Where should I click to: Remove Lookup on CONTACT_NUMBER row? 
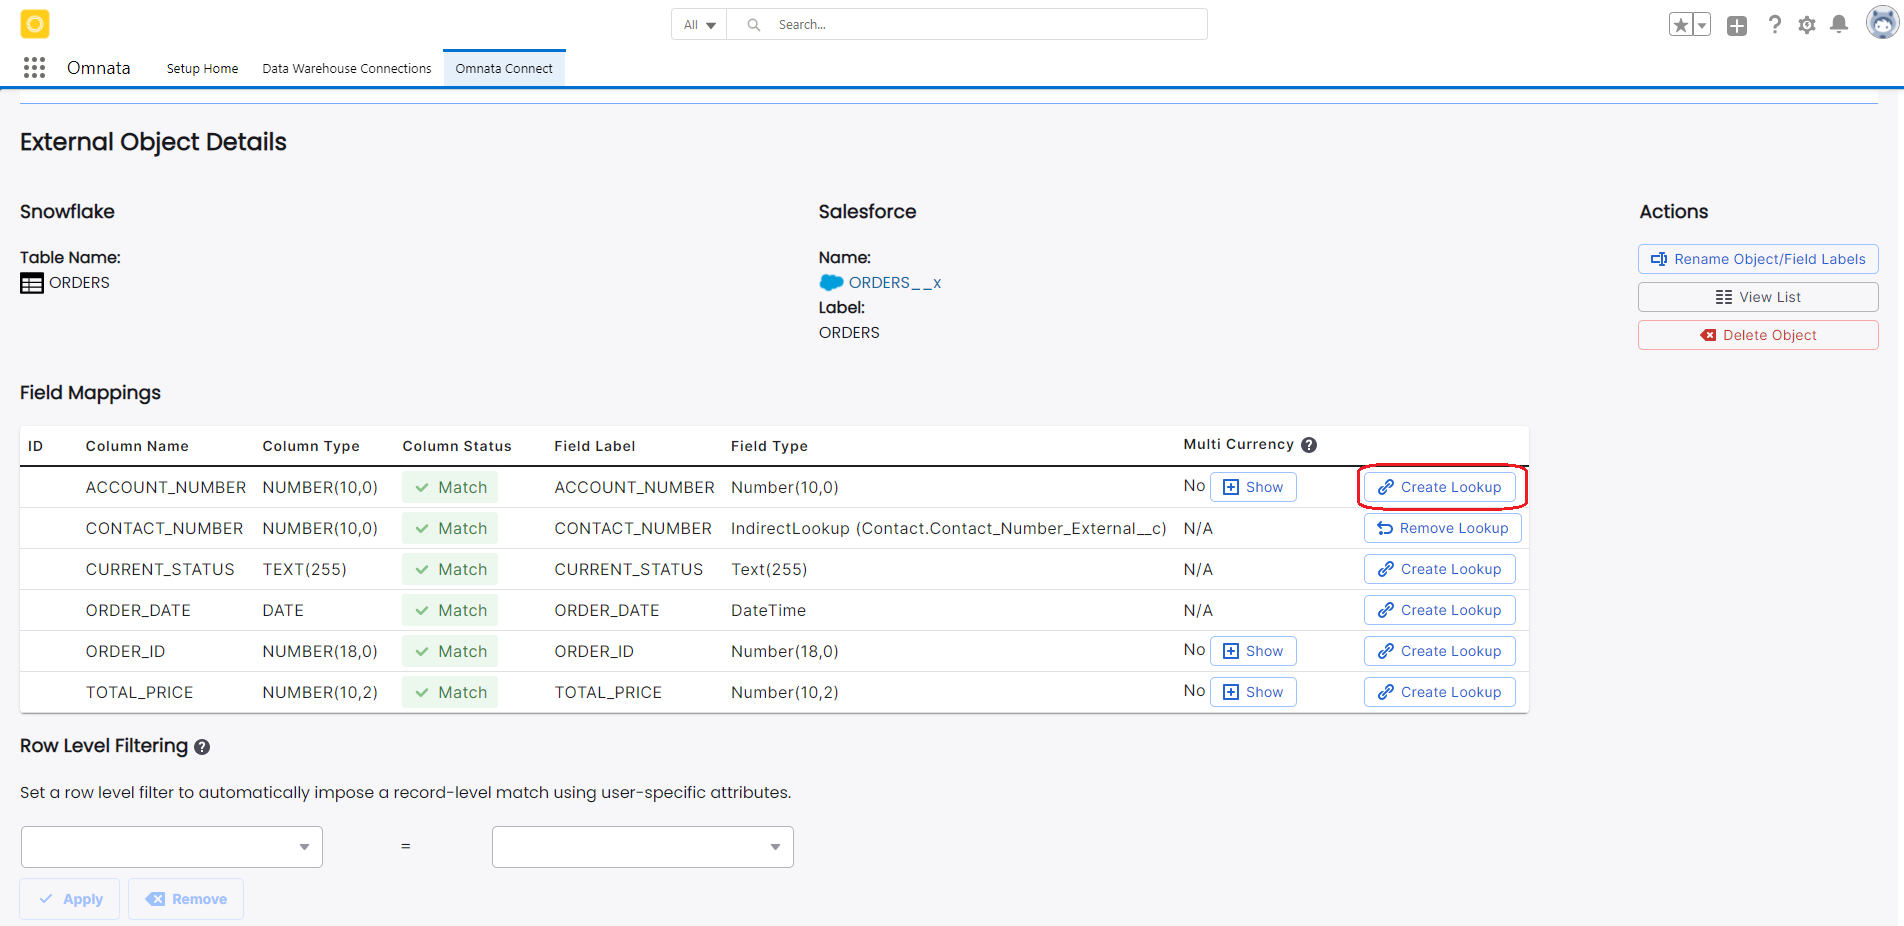(x=1443, y=528)
